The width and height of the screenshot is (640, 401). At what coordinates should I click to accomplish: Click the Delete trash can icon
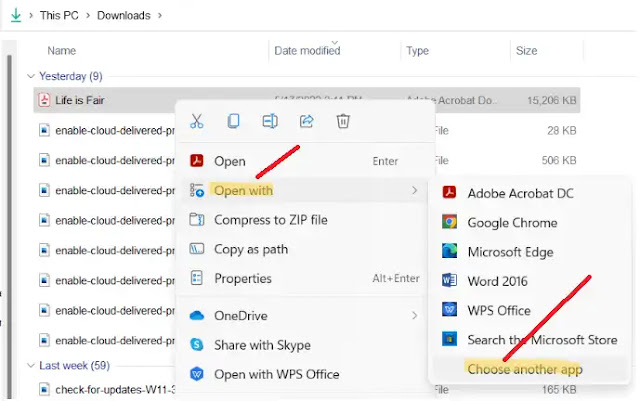[343, 121]
